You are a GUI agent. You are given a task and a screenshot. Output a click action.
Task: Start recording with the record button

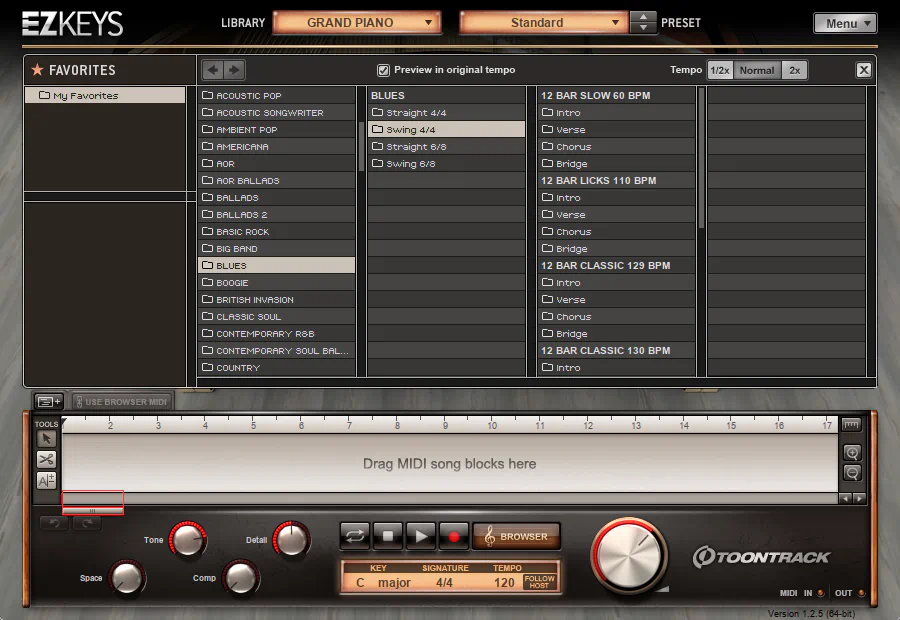454,536
